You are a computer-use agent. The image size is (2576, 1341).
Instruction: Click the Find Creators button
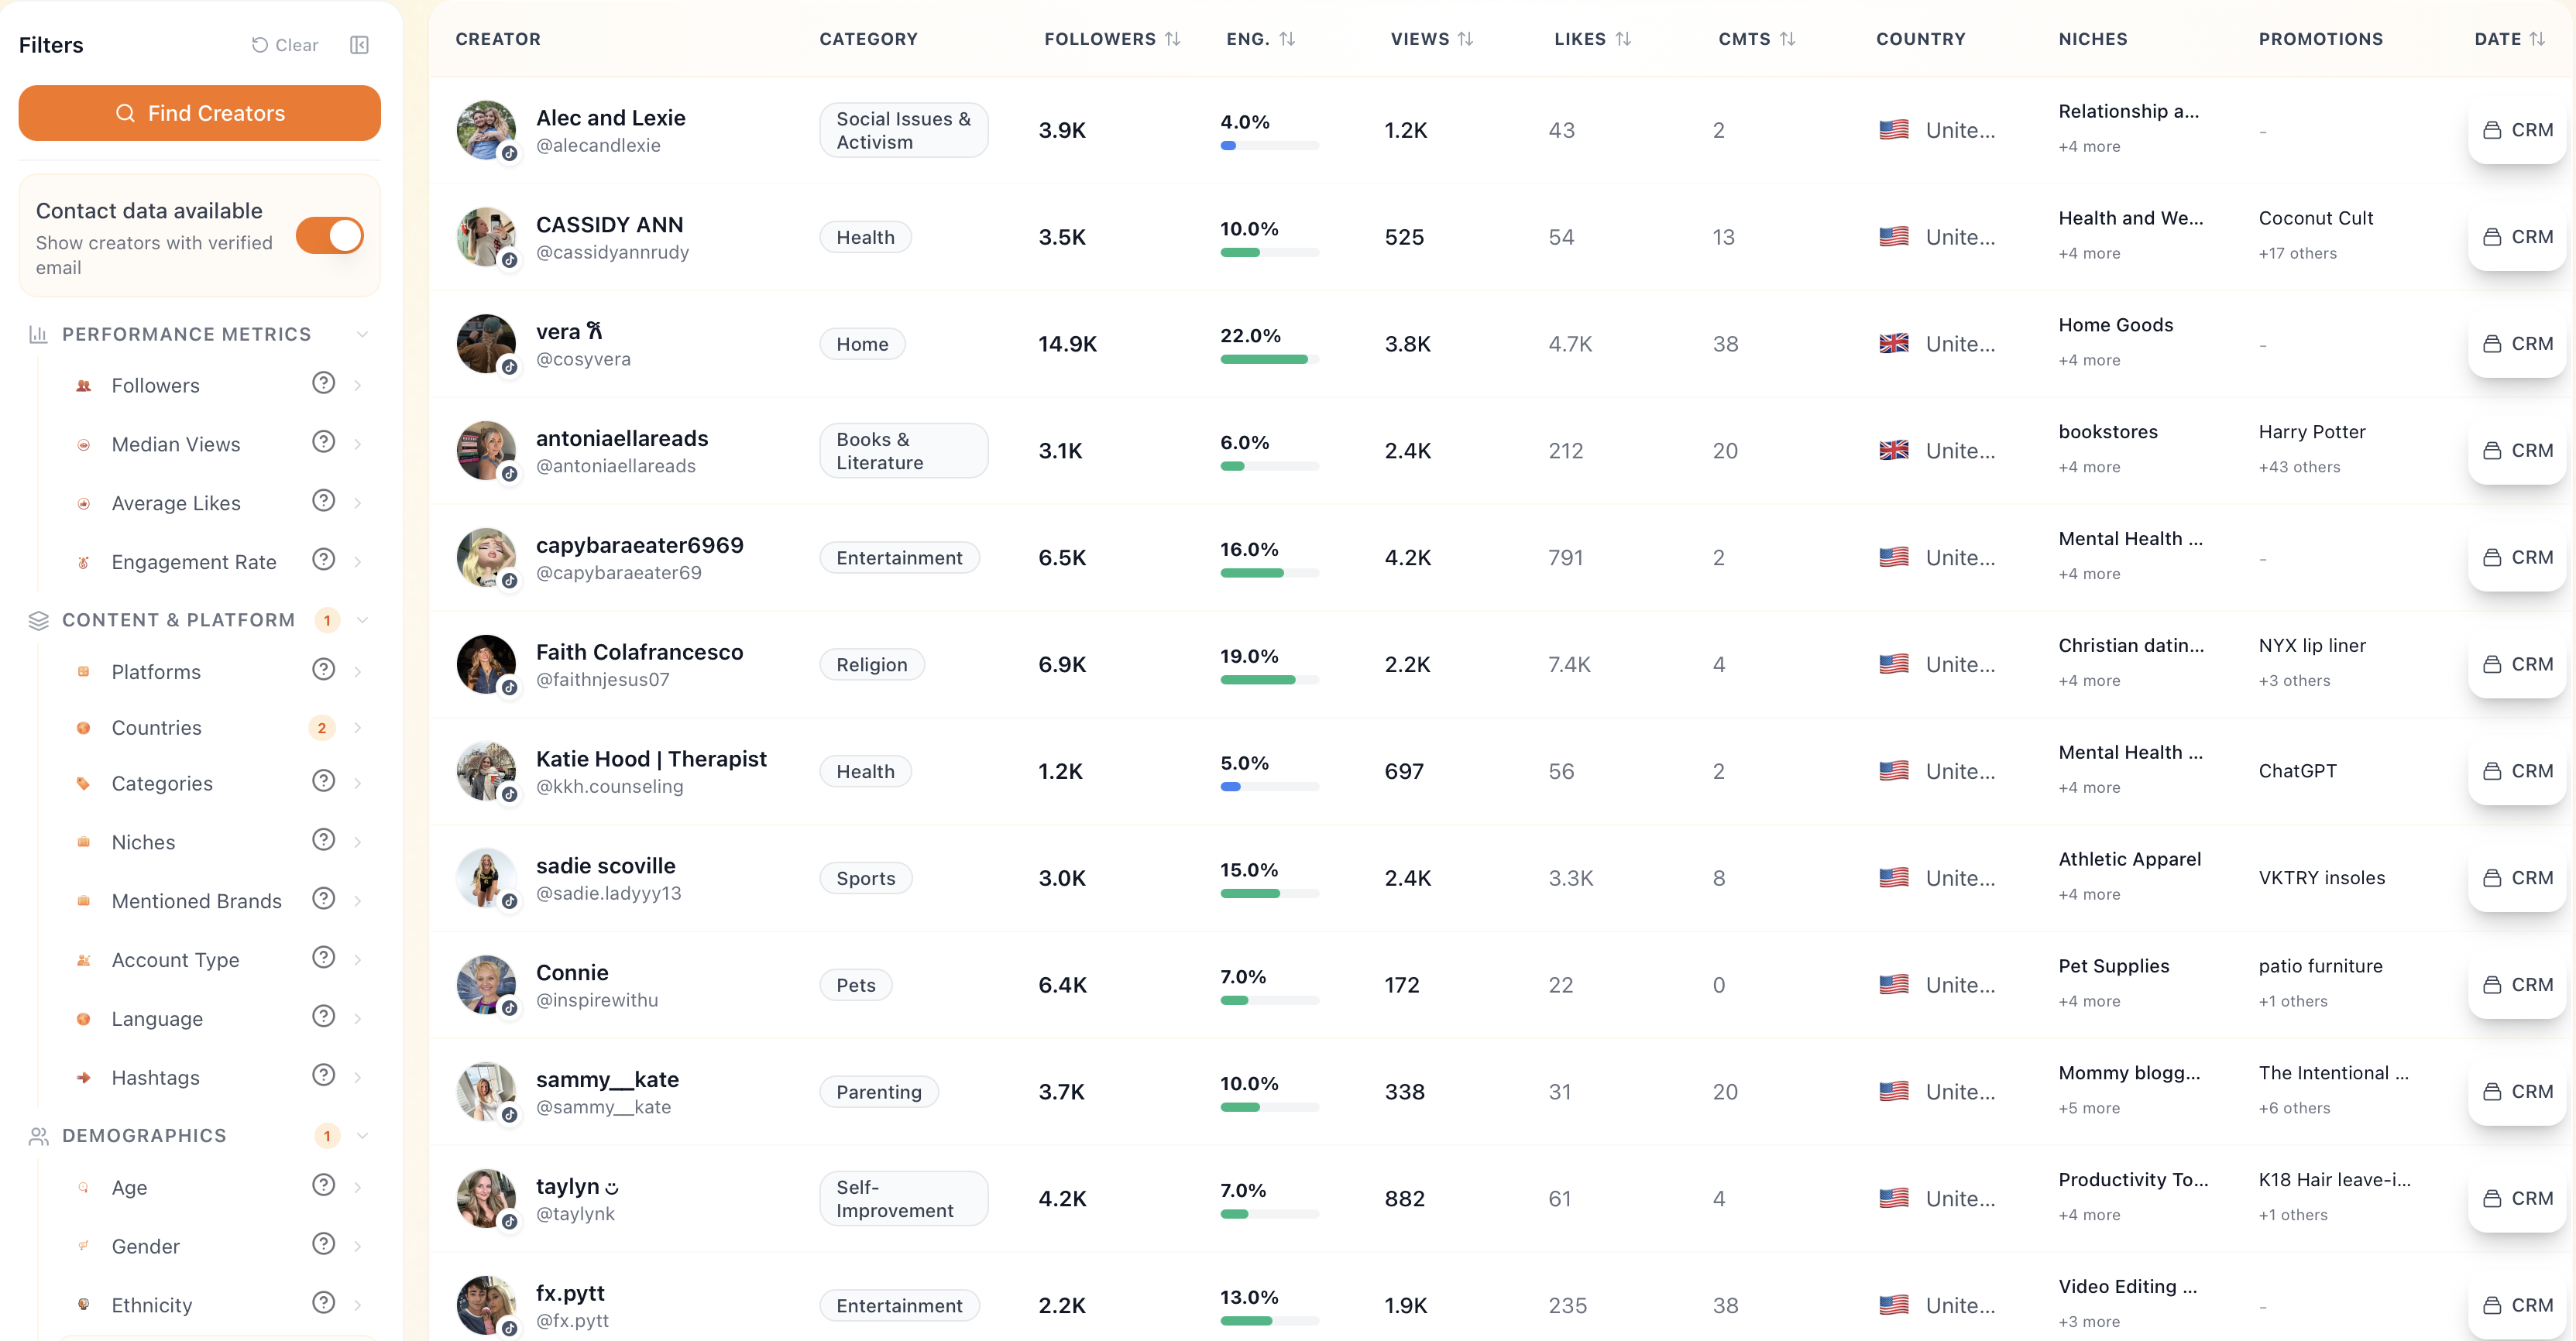tap(199, 113)
